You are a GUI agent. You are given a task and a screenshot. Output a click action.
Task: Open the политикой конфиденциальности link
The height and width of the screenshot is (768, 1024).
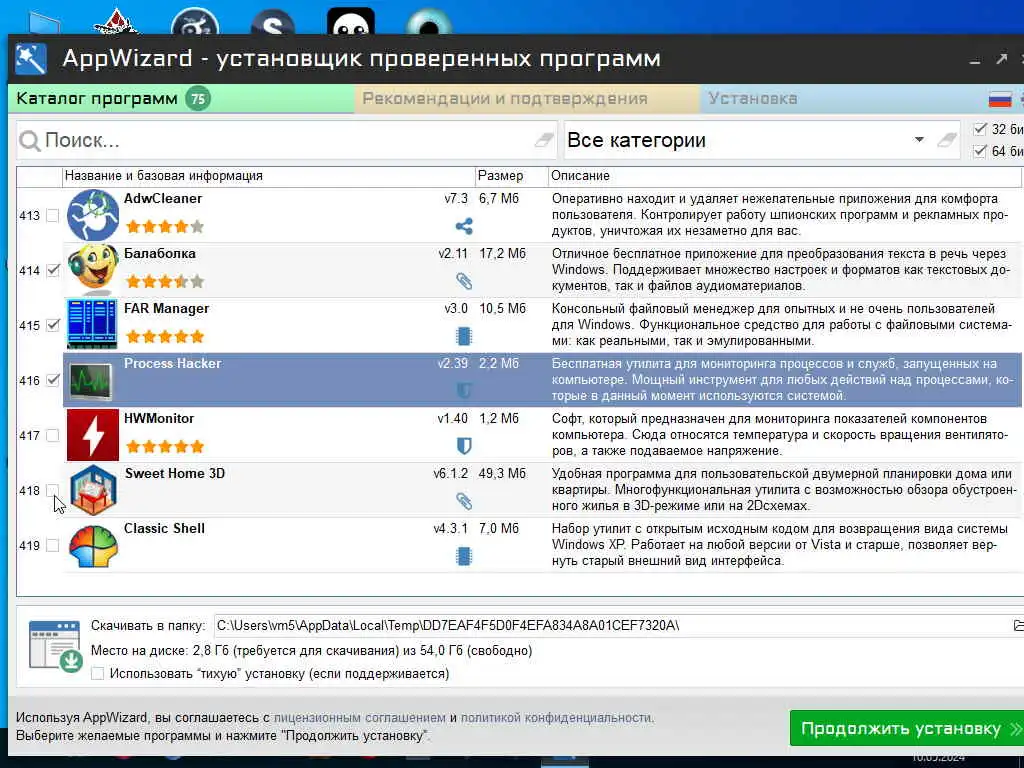pos(556,718)
